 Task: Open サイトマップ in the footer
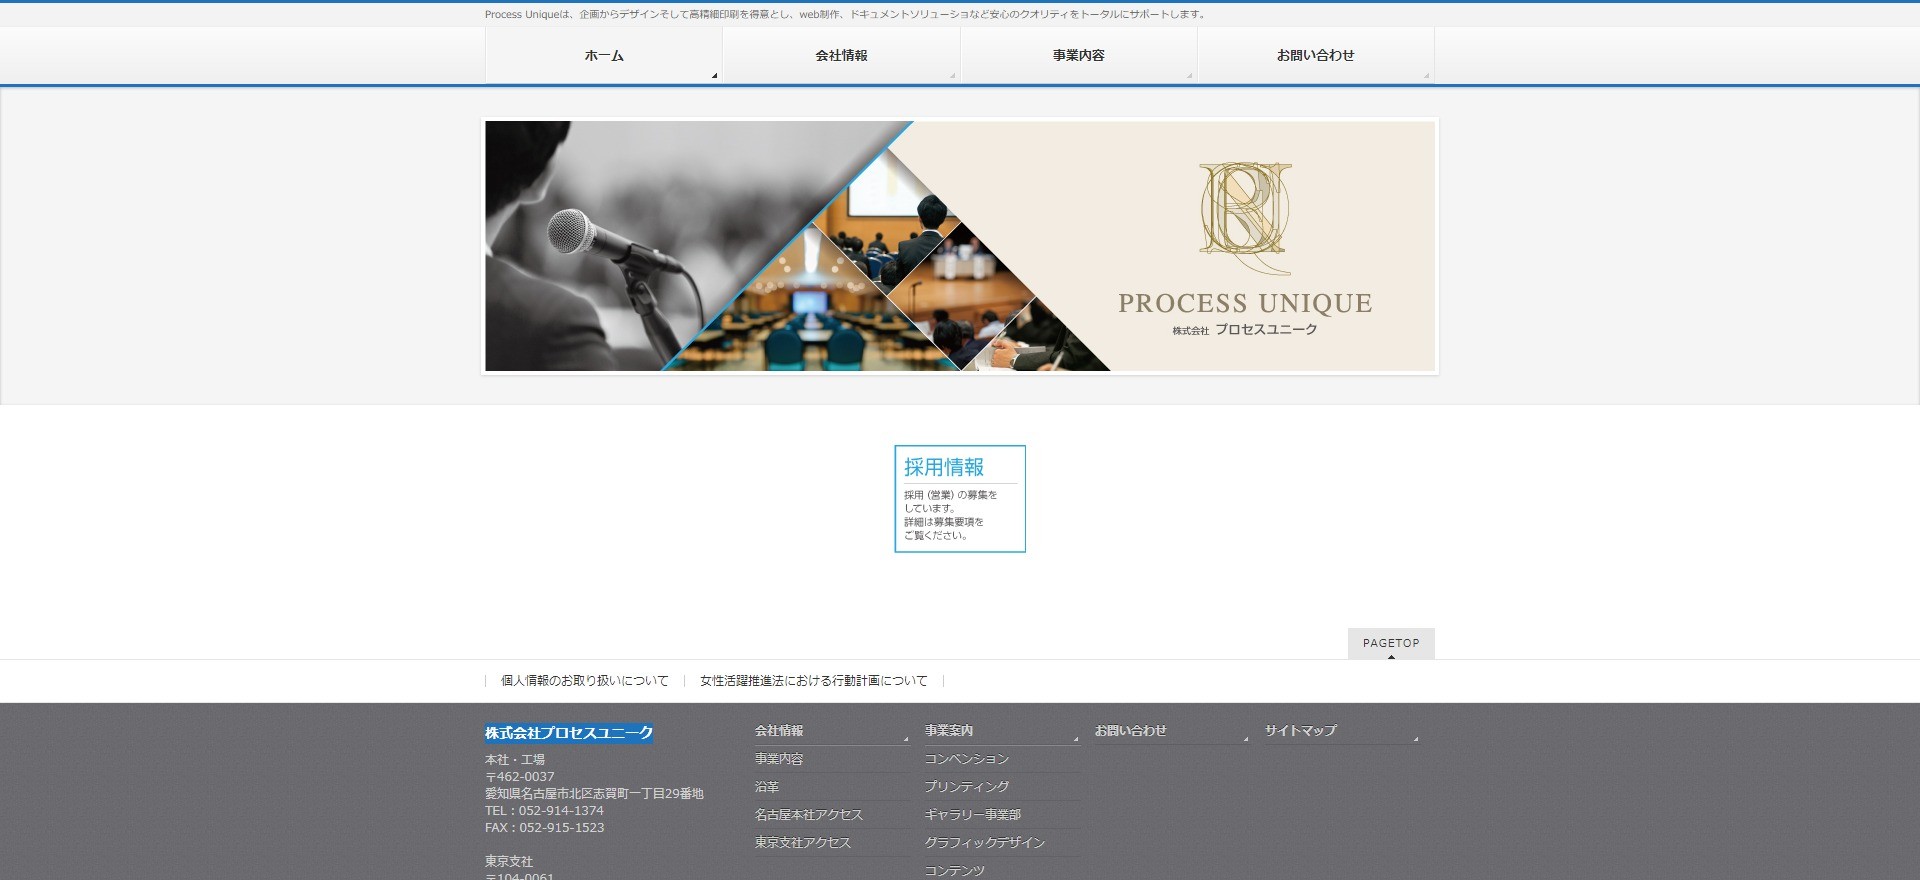(x=1300, y=731)
